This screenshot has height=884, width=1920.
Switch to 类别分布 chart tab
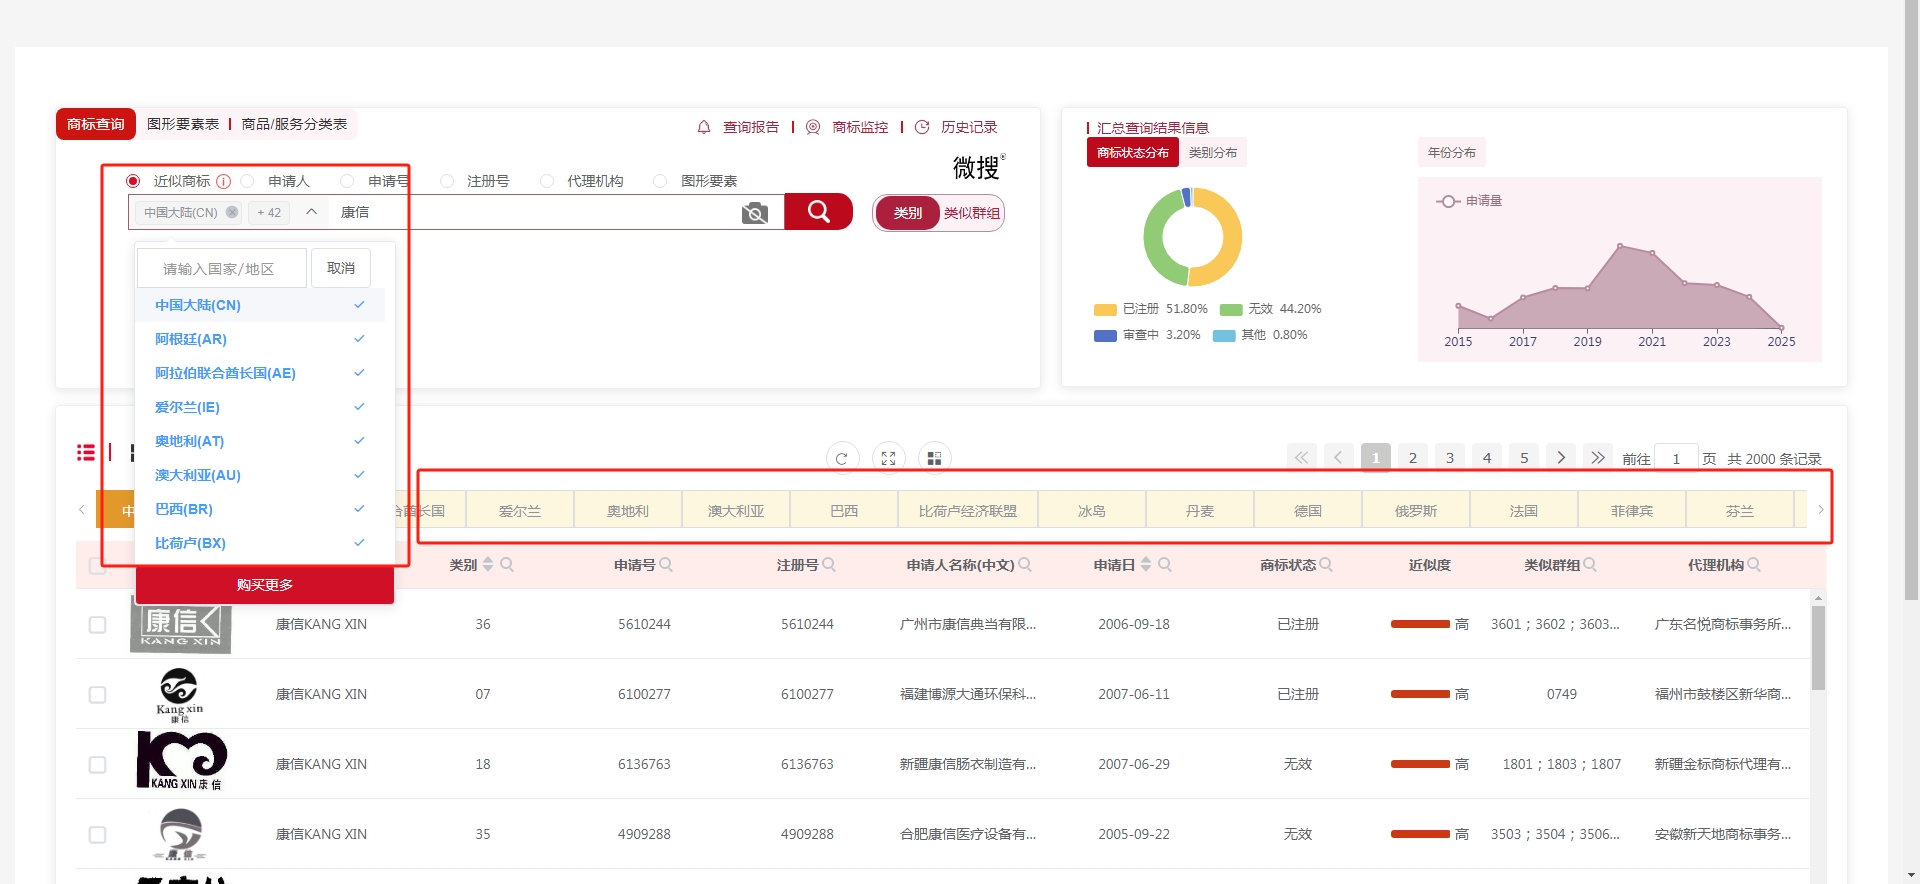(1213, 152)
